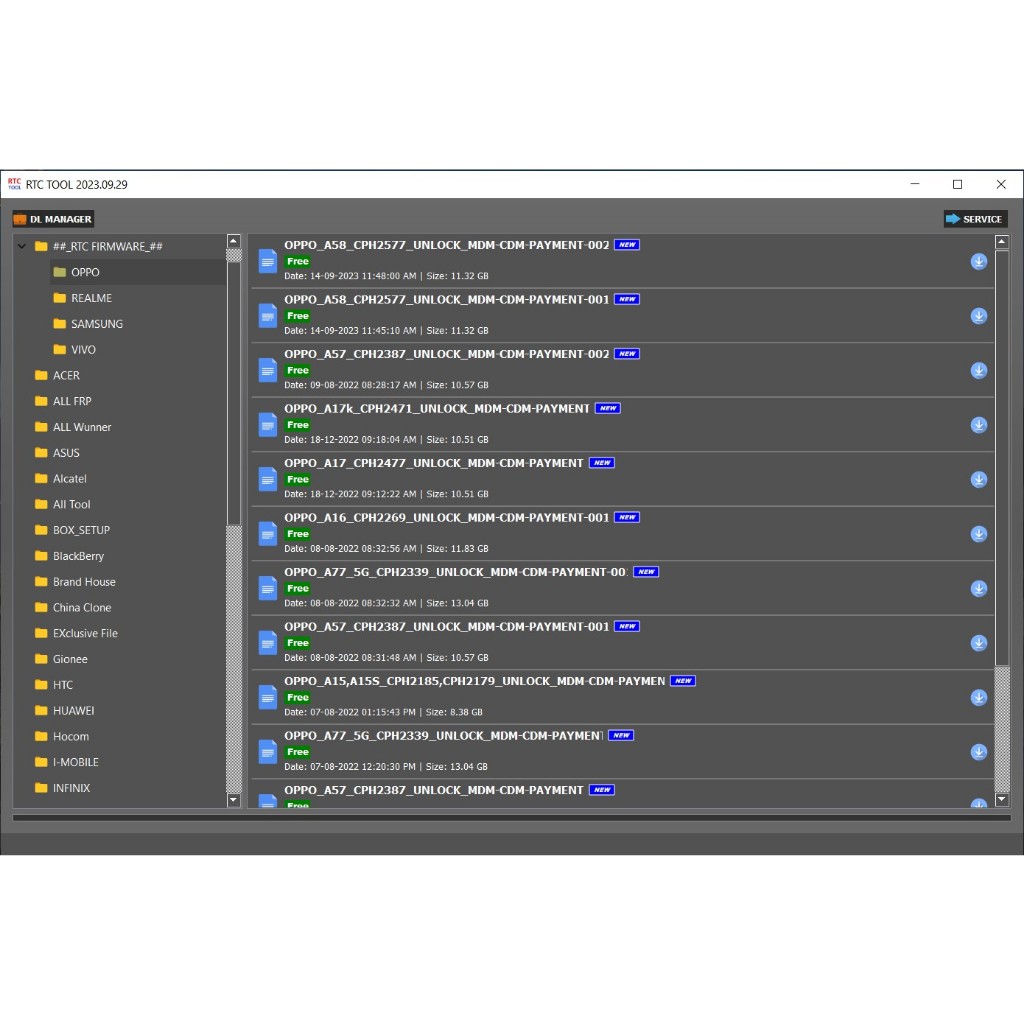1024x1024 pixels.
Task: Click the file list scrollbar up arrow
Action: [x=1002, y=242]
